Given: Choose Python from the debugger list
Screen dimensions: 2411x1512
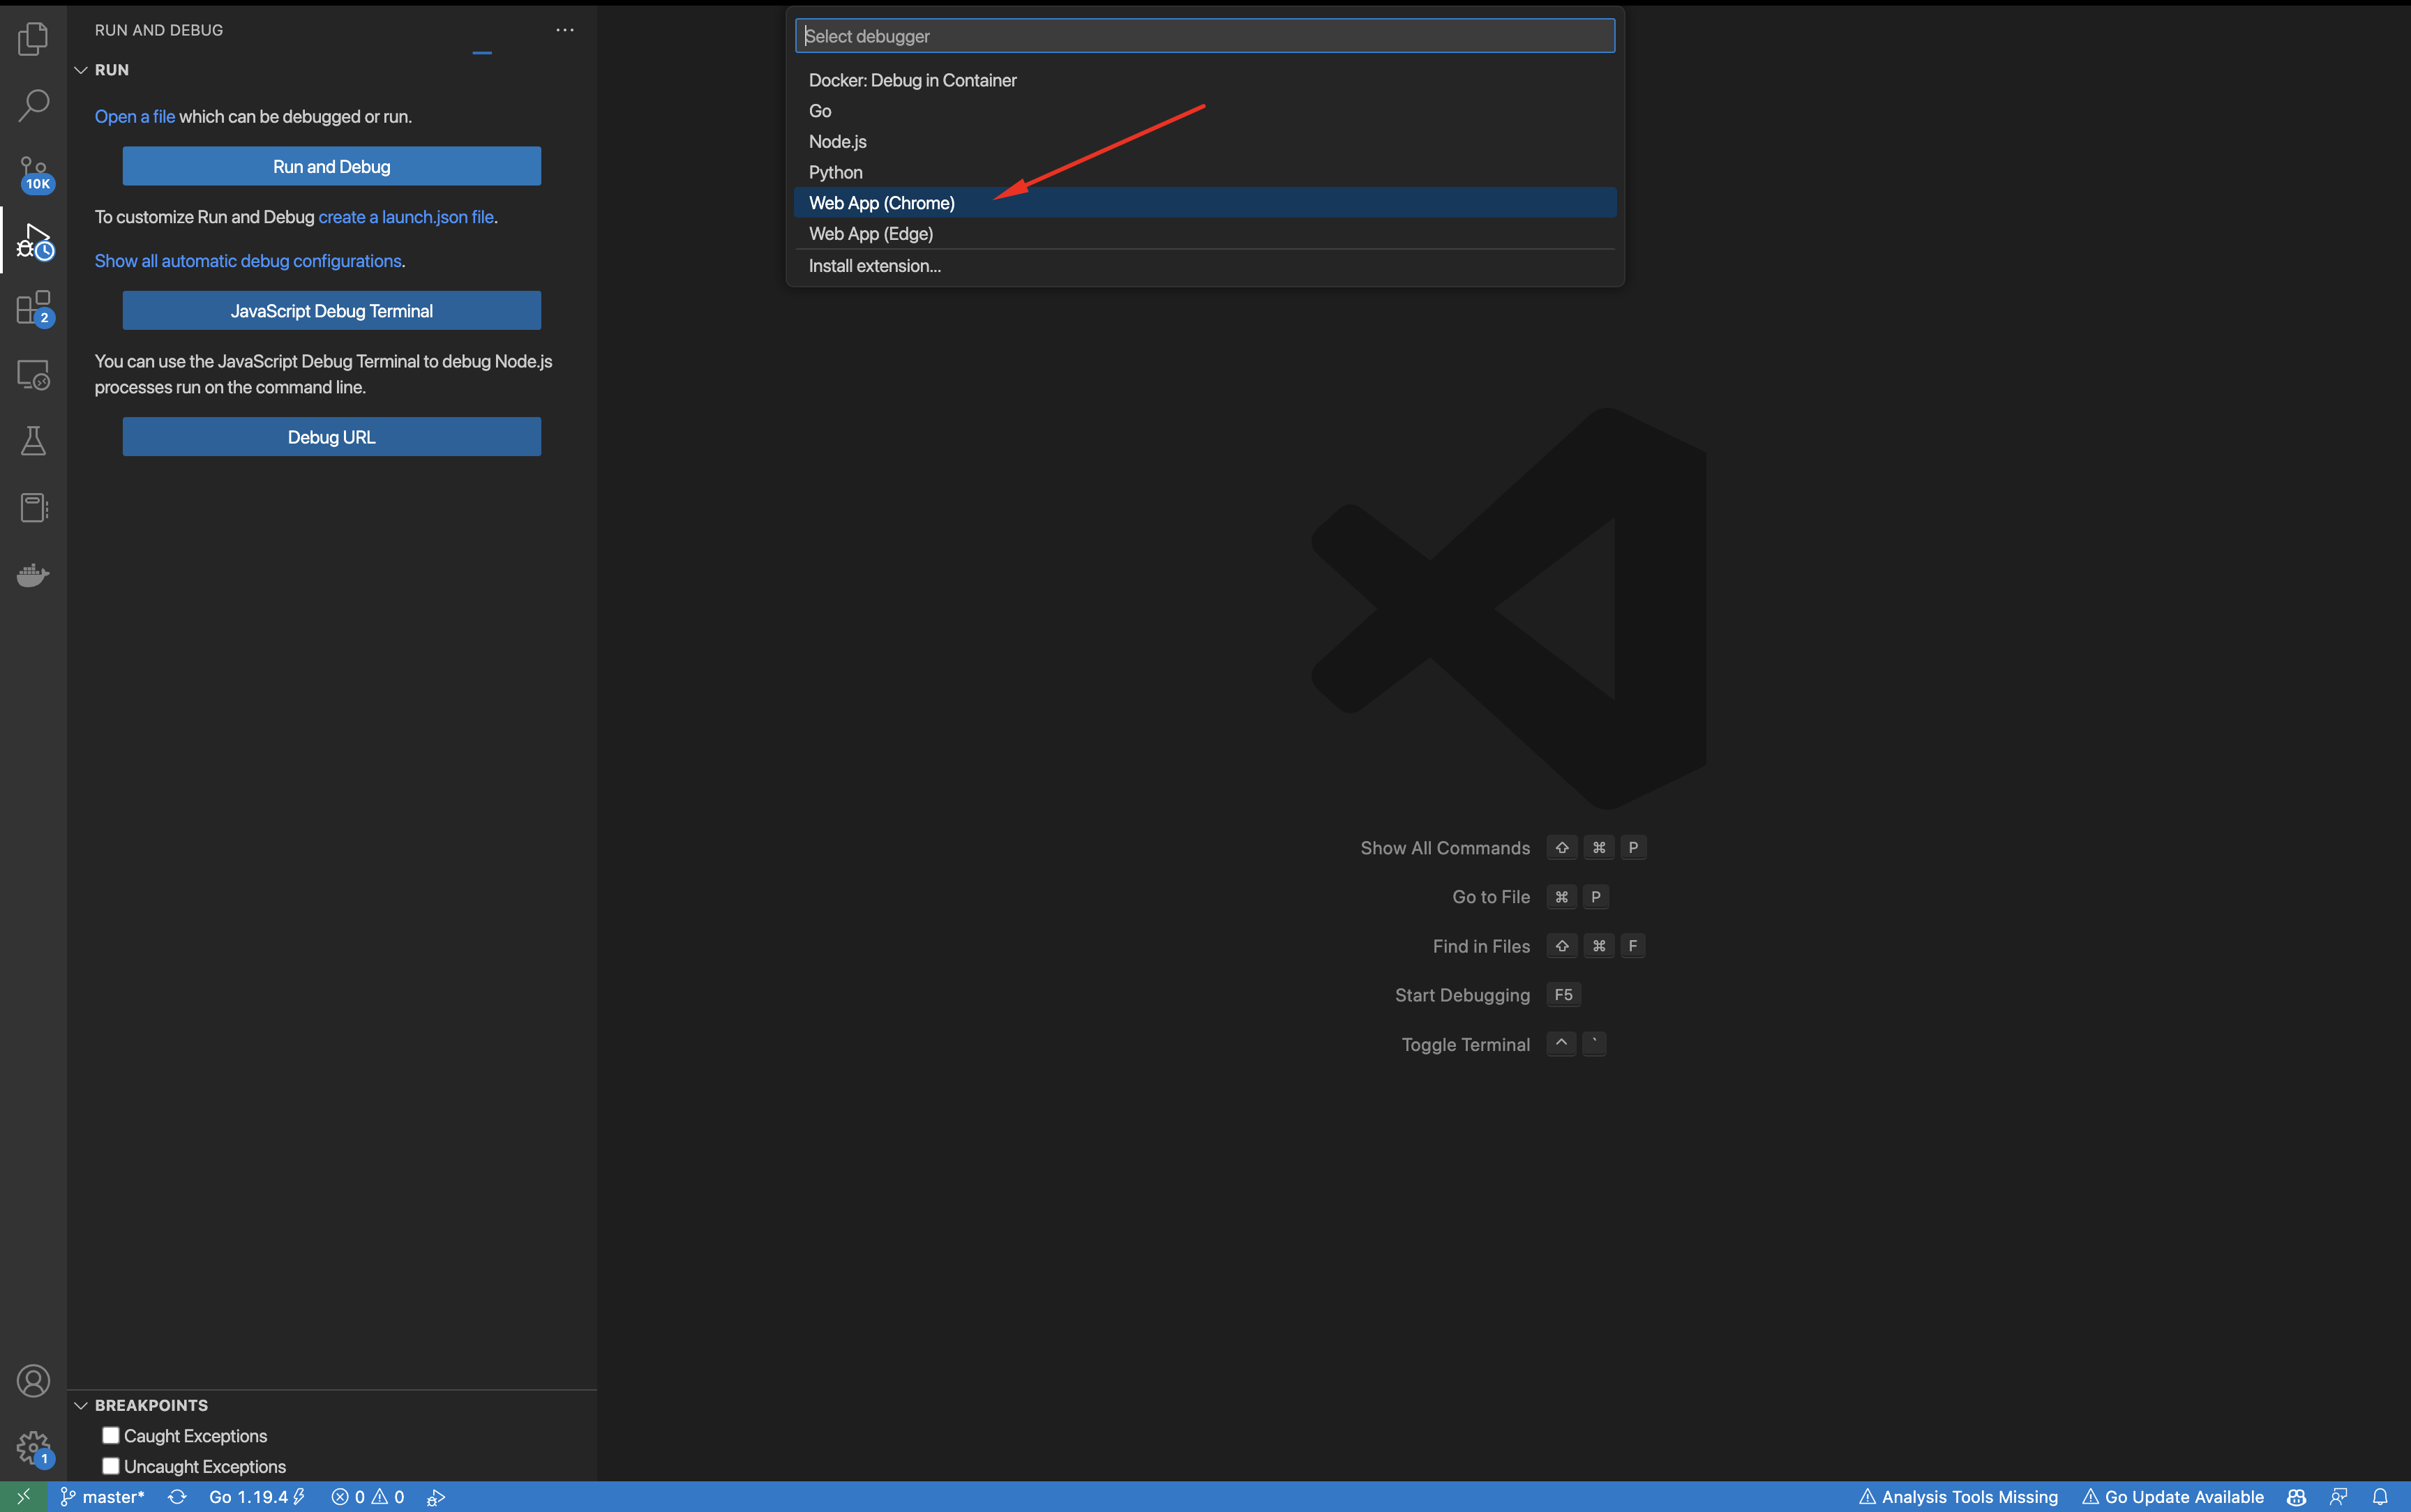Looking at the screenshot, I should click(835, 172).
